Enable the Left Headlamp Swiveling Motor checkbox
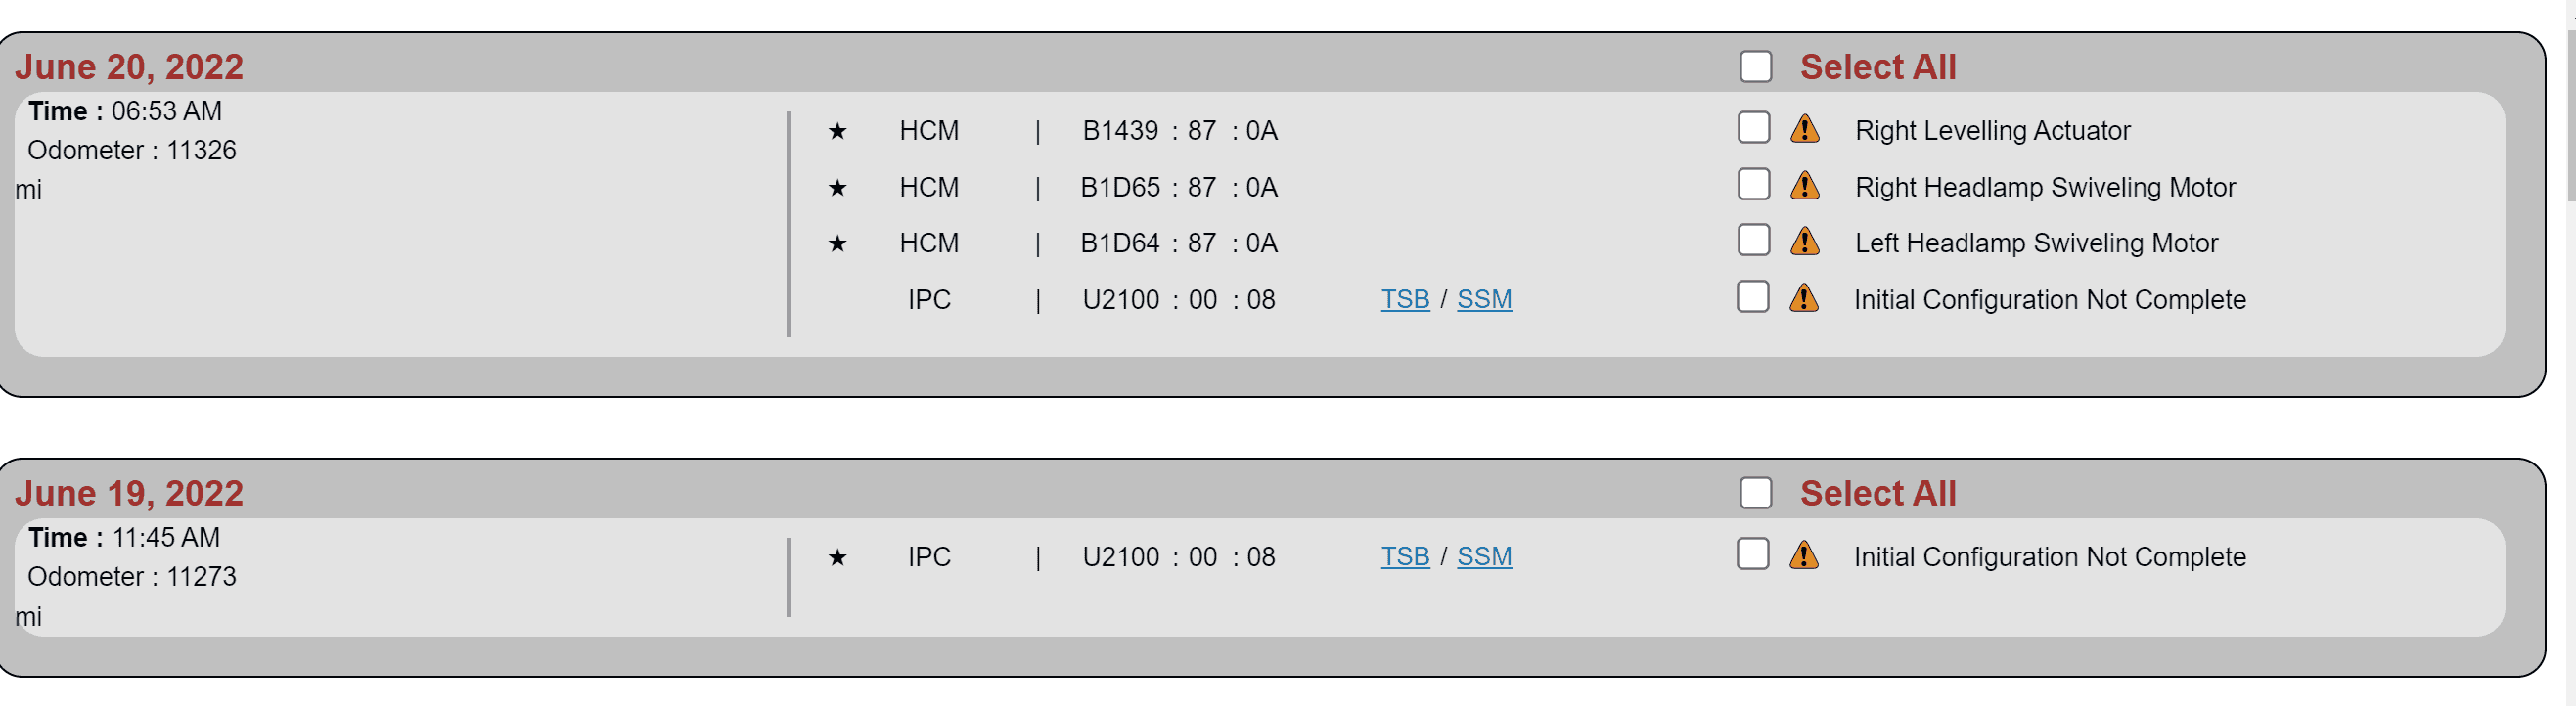The image size is (2576, 706). (1753, 241)
